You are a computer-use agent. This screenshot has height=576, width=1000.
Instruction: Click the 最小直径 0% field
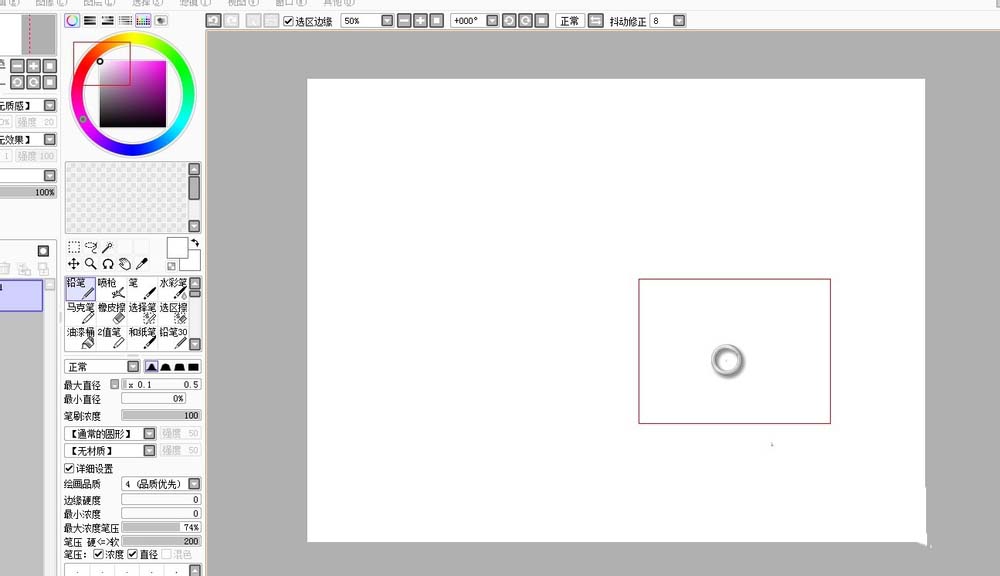pyautogui.click(x=153, y=398)
